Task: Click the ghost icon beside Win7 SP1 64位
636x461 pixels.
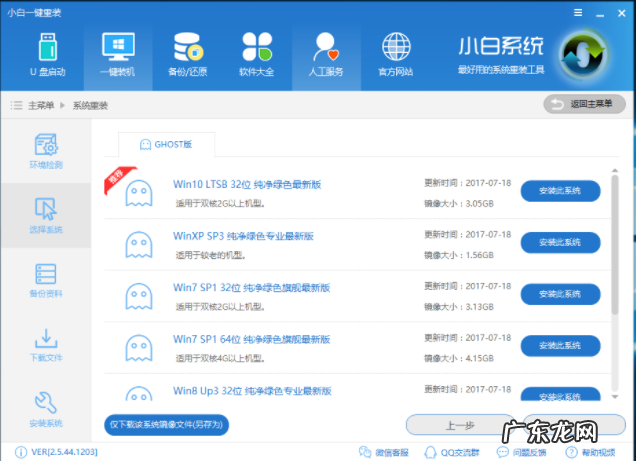Action: (139, 348)
